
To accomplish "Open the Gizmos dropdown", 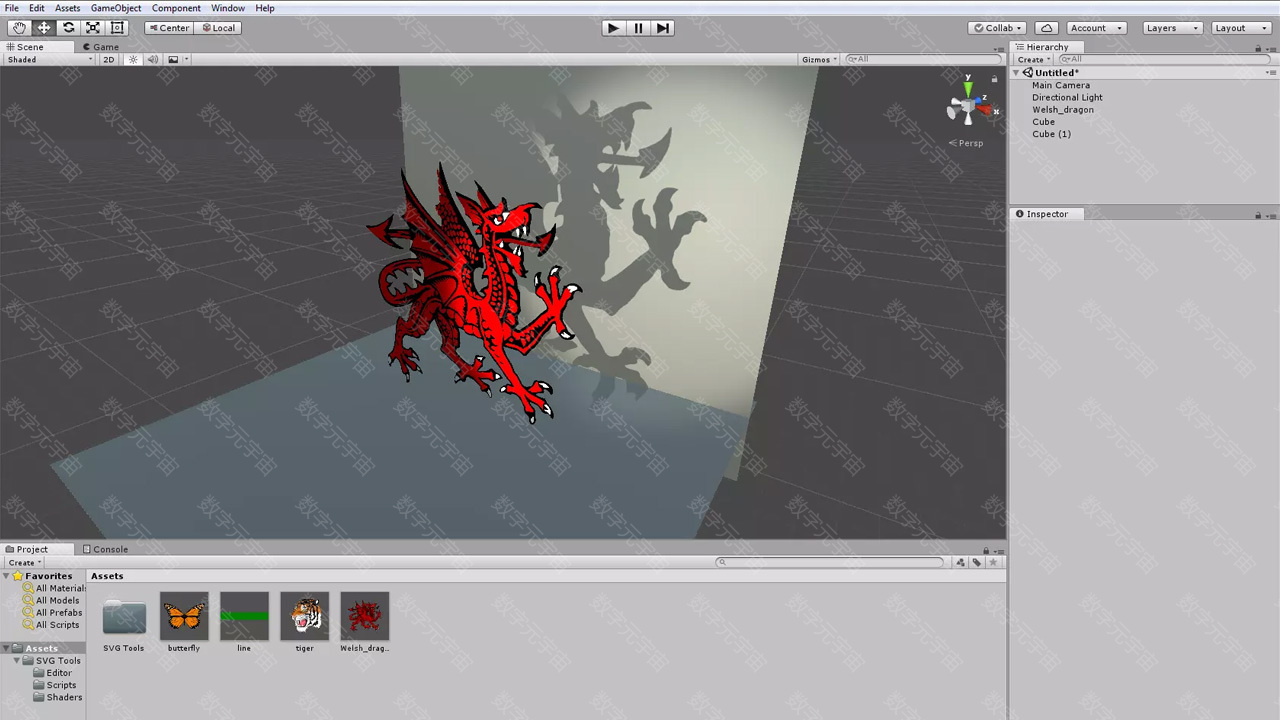I will coord(820,59).
